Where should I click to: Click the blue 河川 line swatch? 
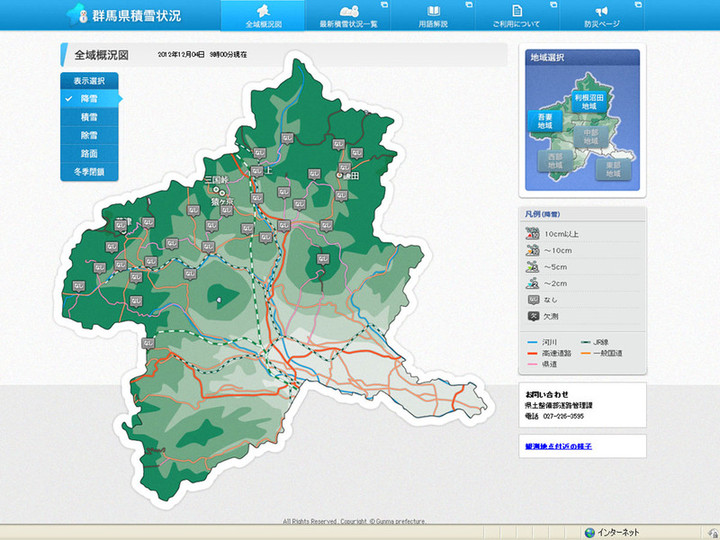tap(533, 342)
